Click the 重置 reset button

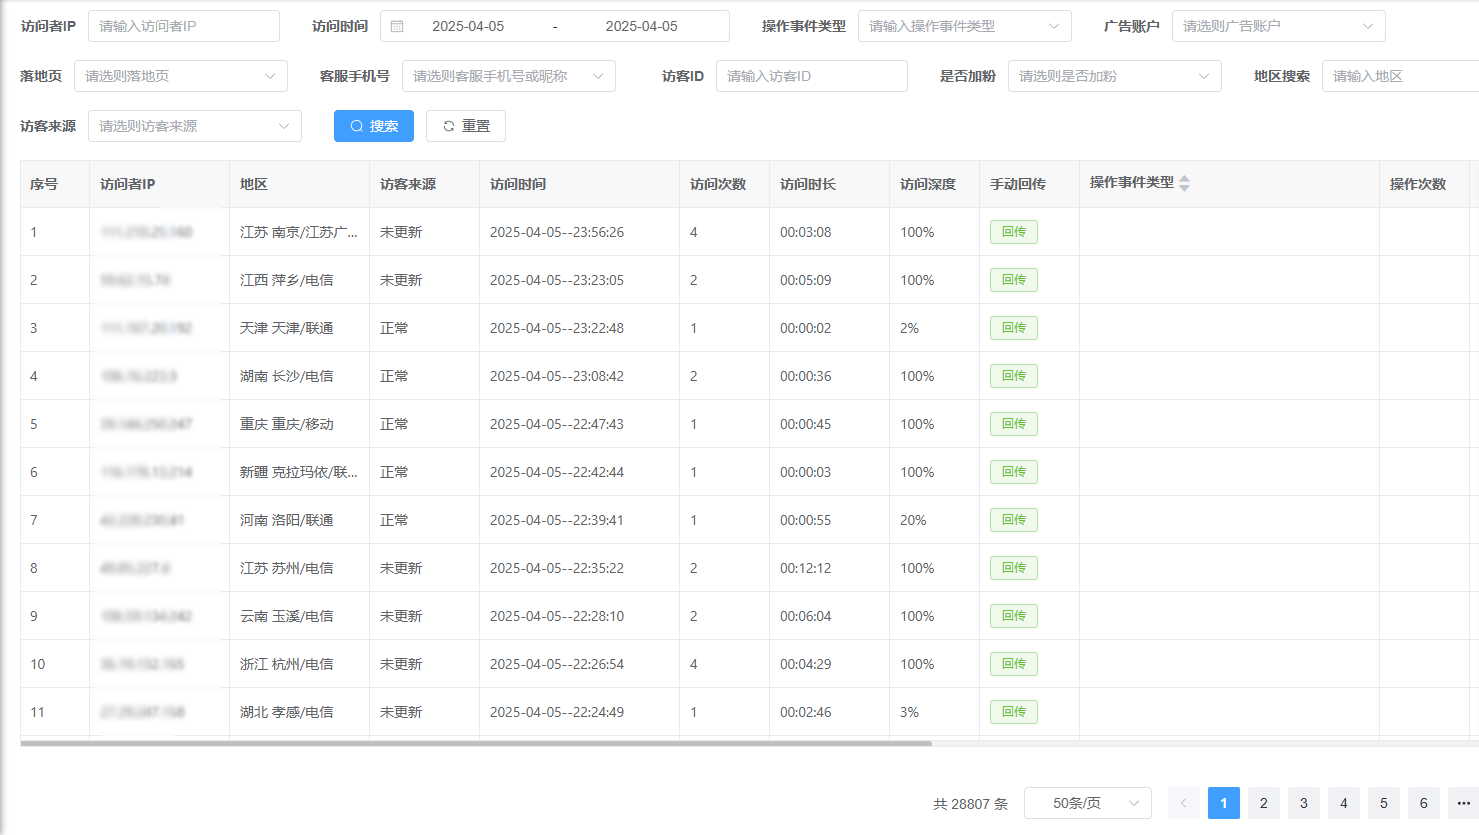click(466, 126)
